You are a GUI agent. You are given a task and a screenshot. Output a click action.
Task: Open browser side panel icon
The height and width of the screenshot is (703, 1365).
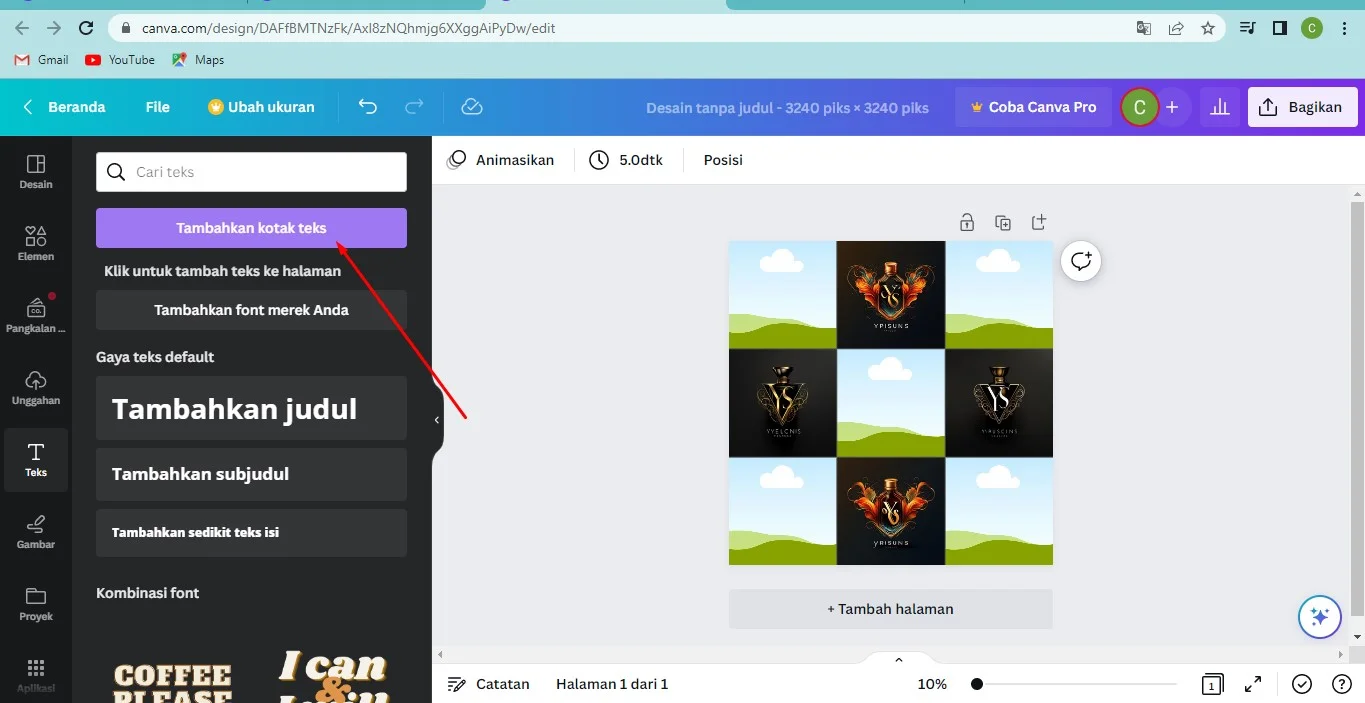click(1279, 28)
